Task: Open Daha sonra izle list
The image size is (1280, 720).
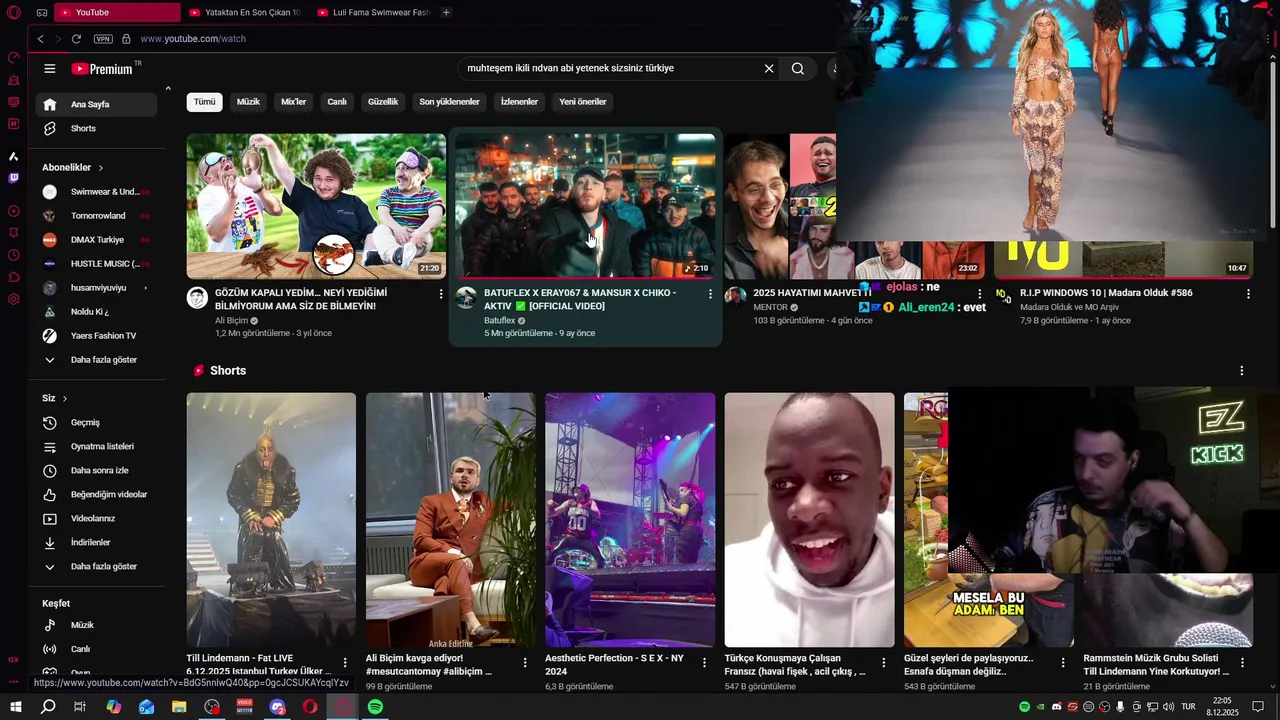Action: (x=96, y=470)
